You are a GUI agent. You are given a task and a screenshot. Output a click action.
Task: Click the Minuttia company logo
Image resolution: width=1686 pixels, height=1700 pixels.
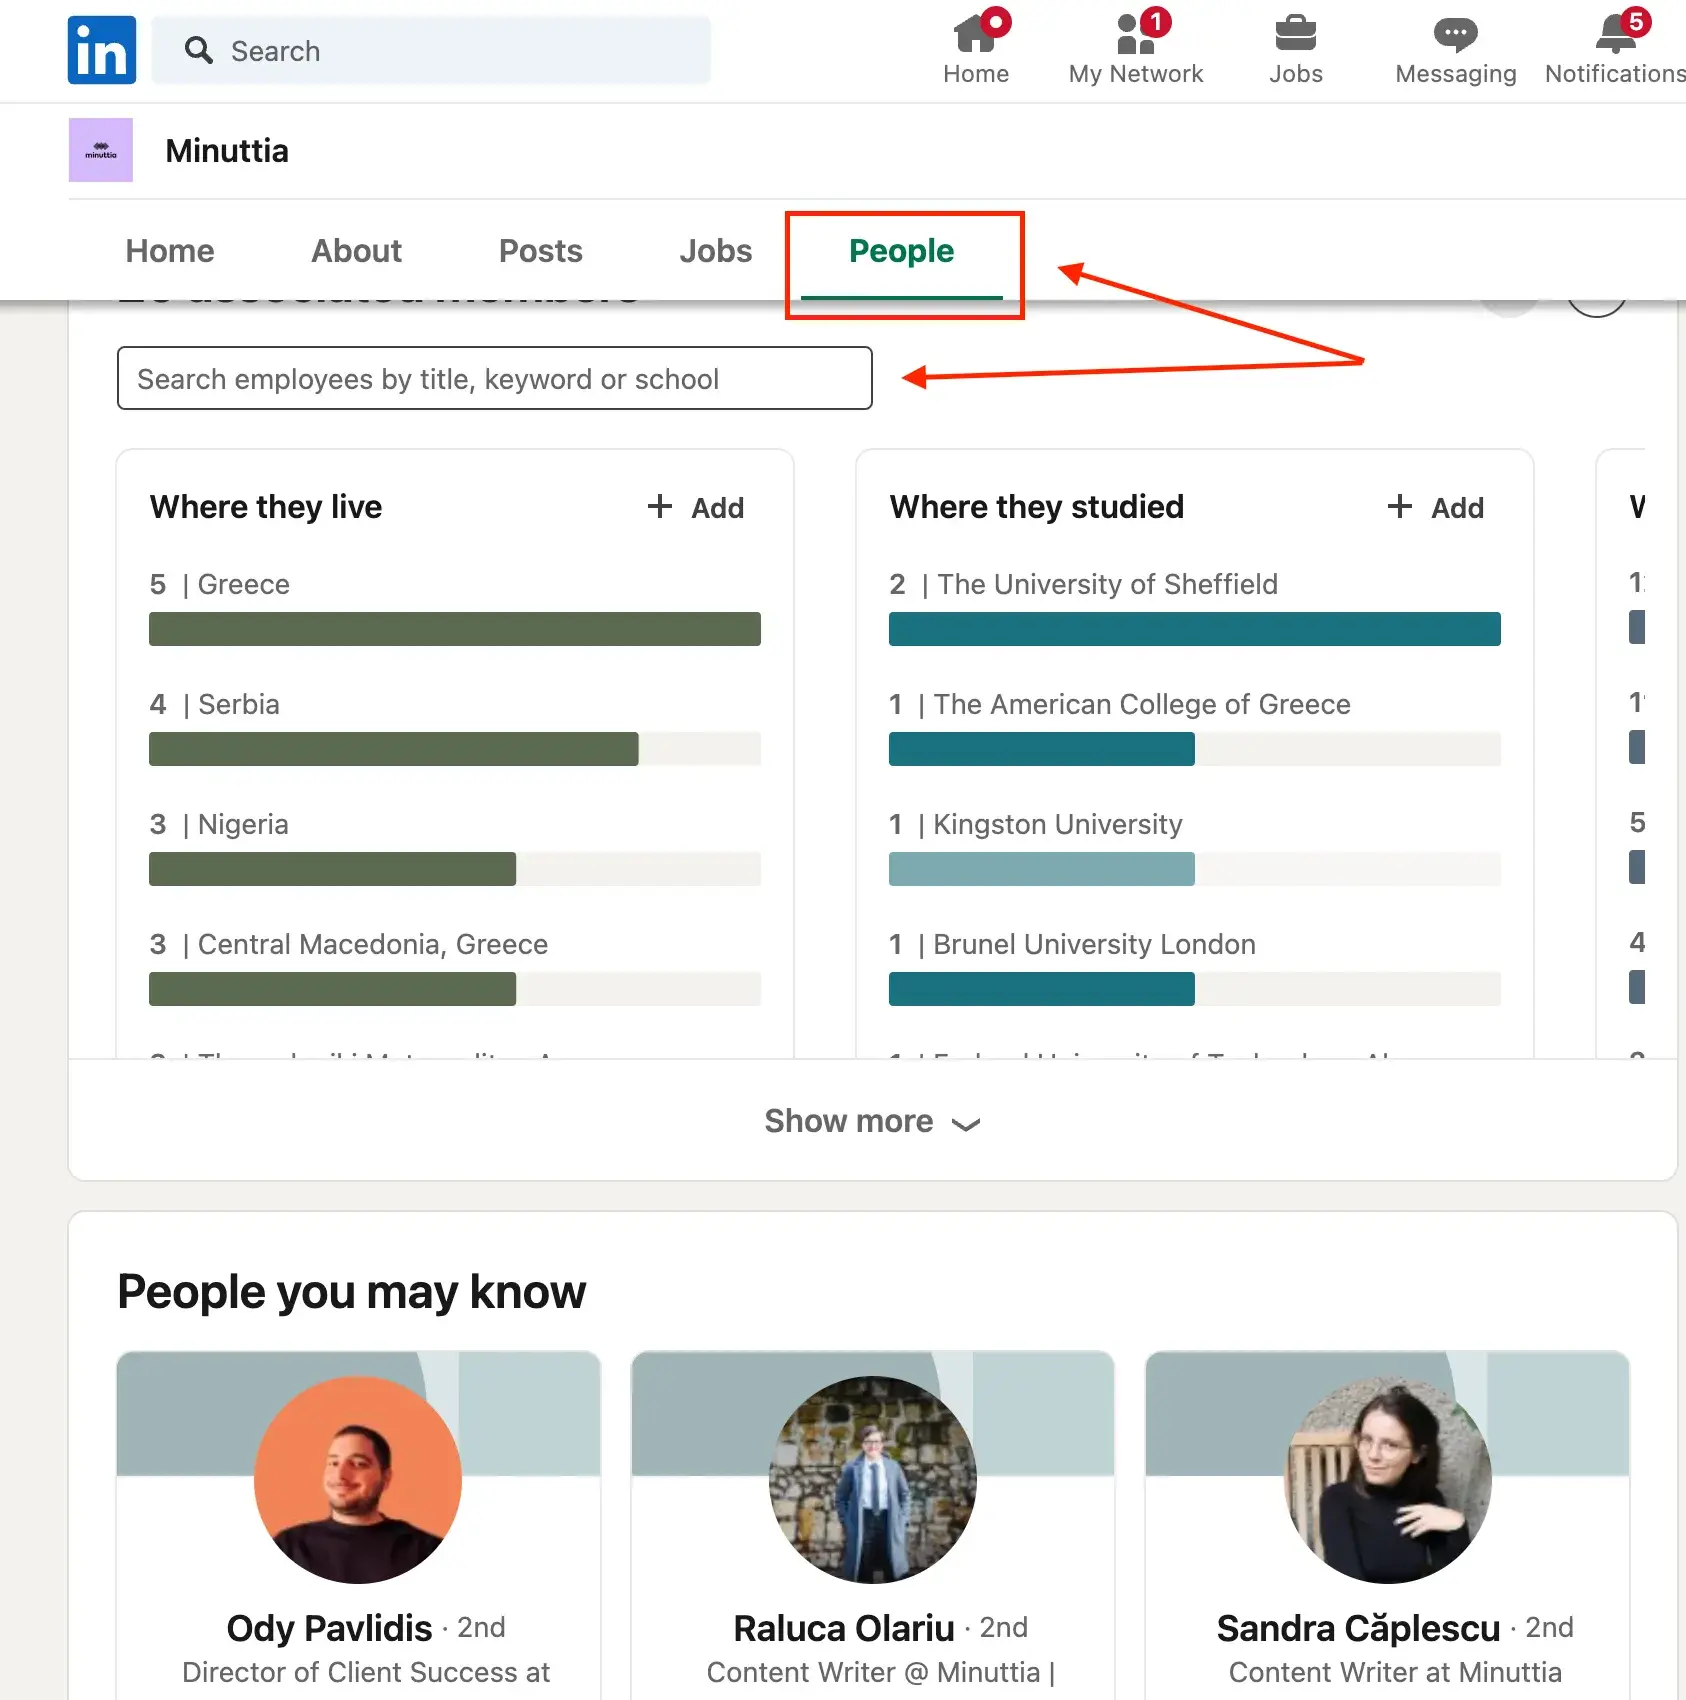tap(101, 150)
